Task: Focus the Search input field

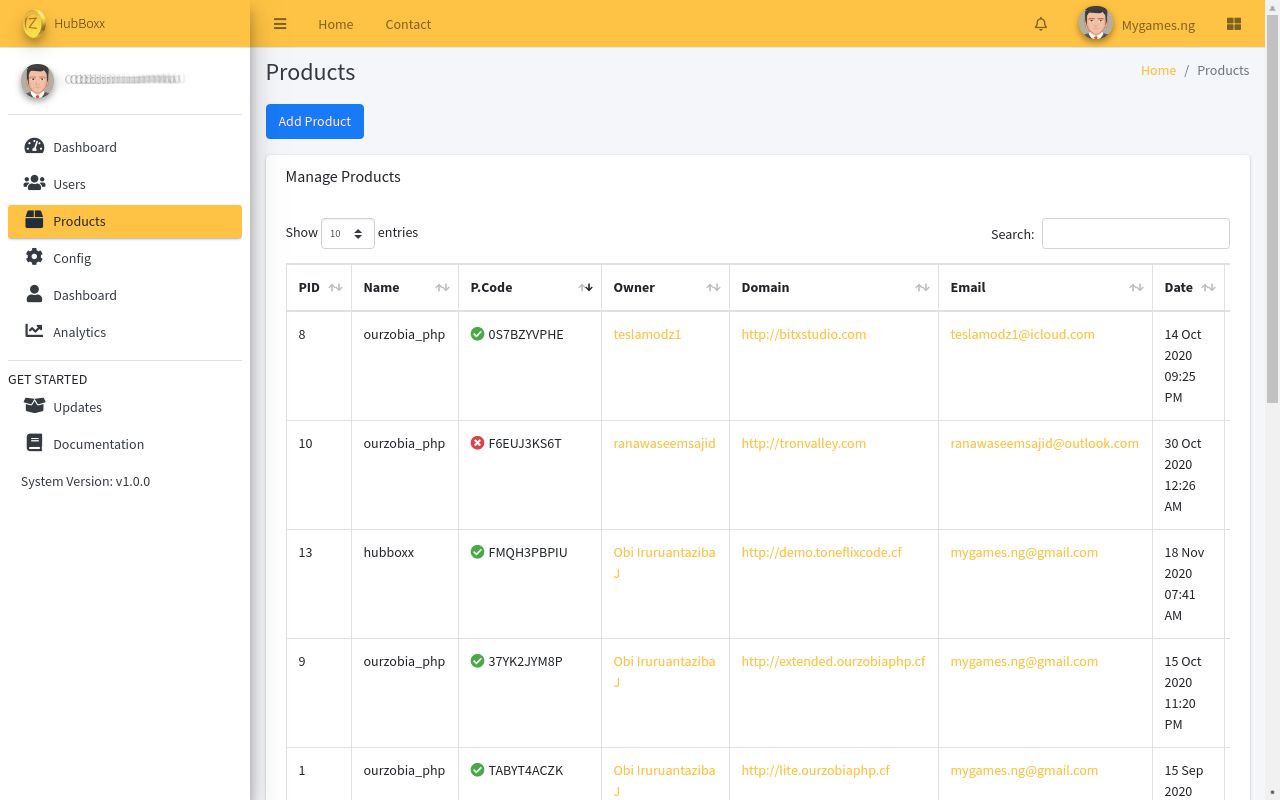Action: tap(1135, 233)
